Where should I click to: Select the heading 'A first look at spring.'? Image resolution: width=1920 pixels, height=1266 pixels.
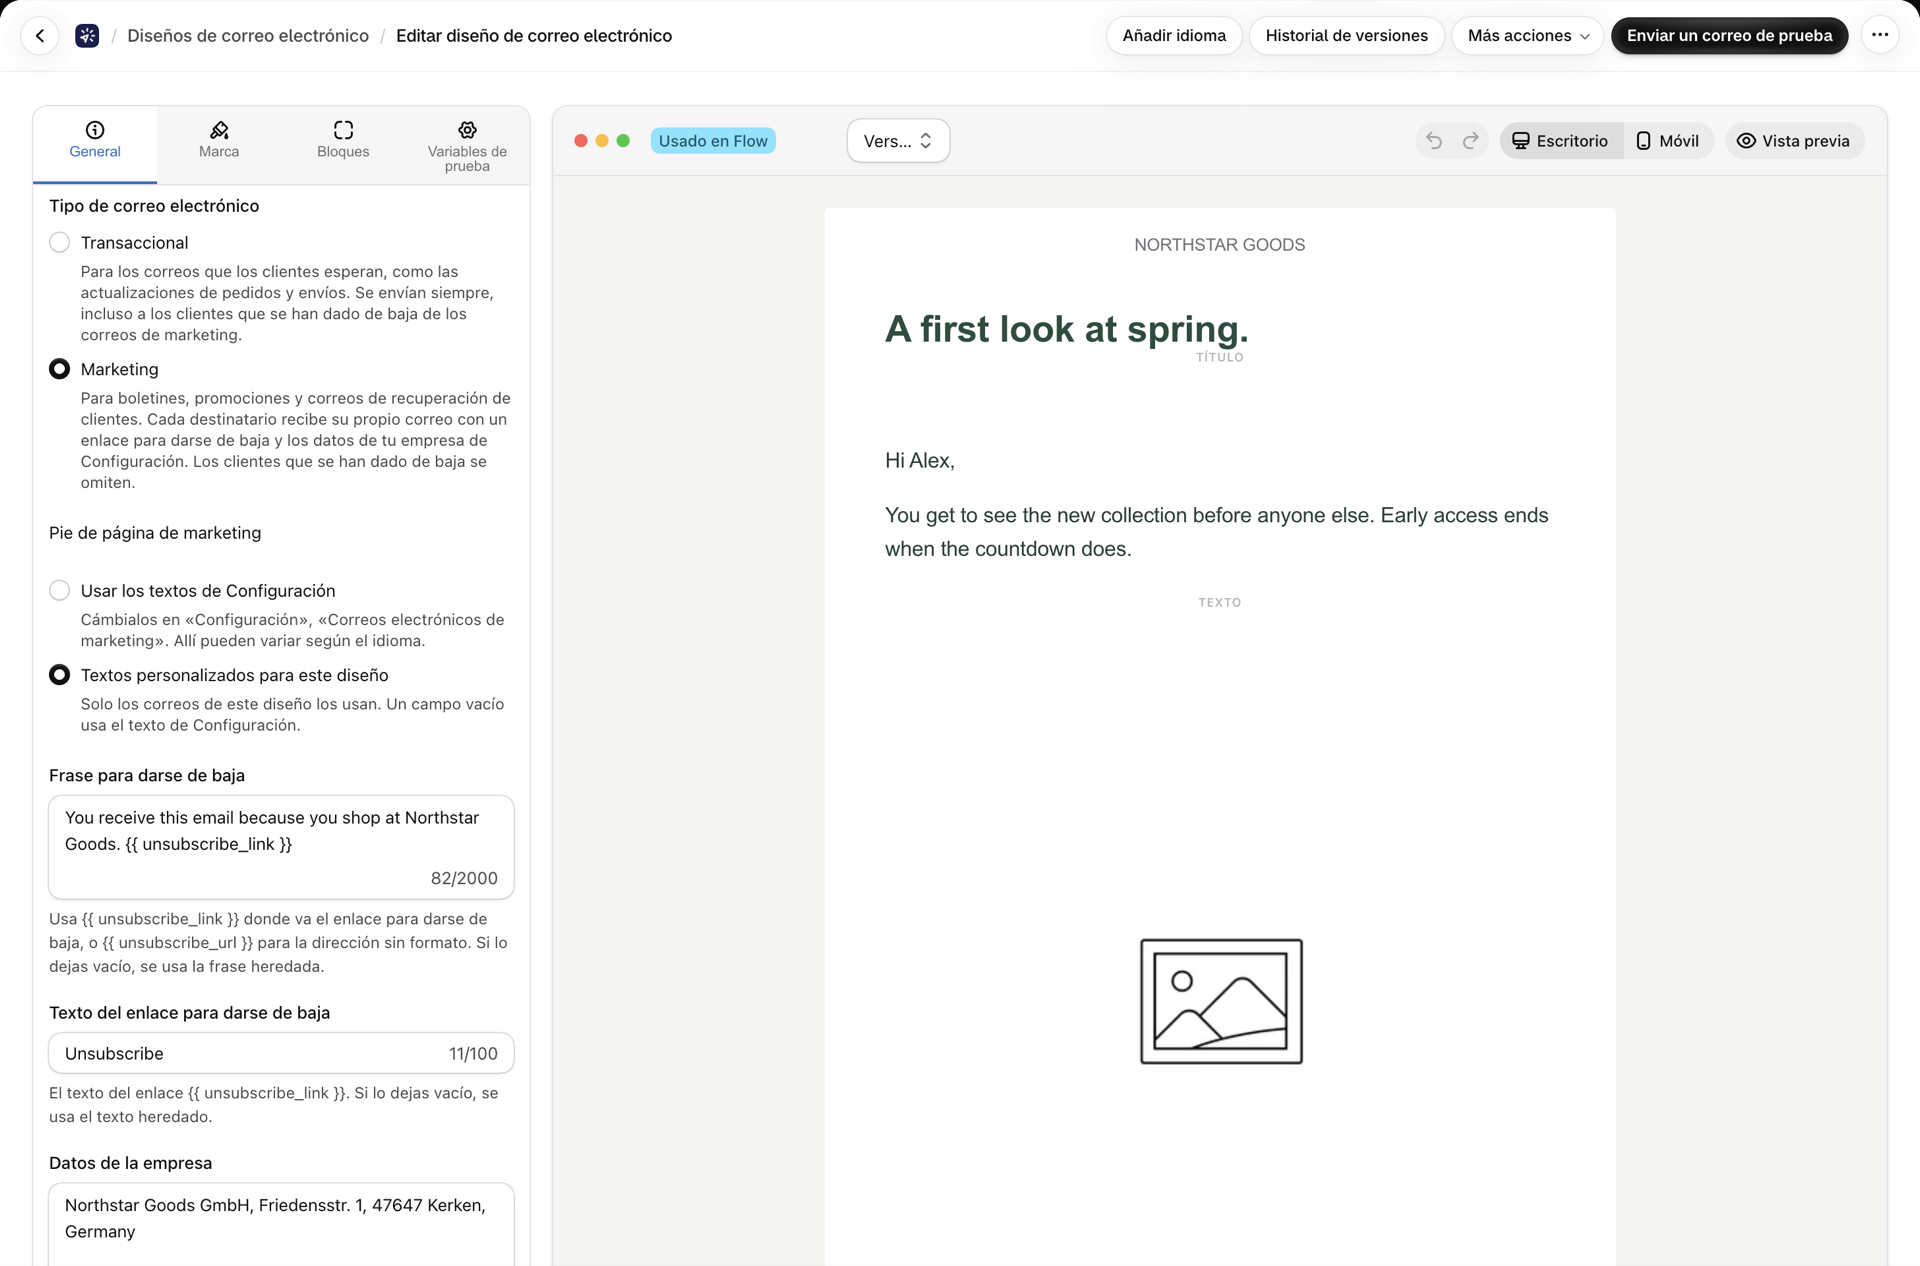coord(1066,329)
